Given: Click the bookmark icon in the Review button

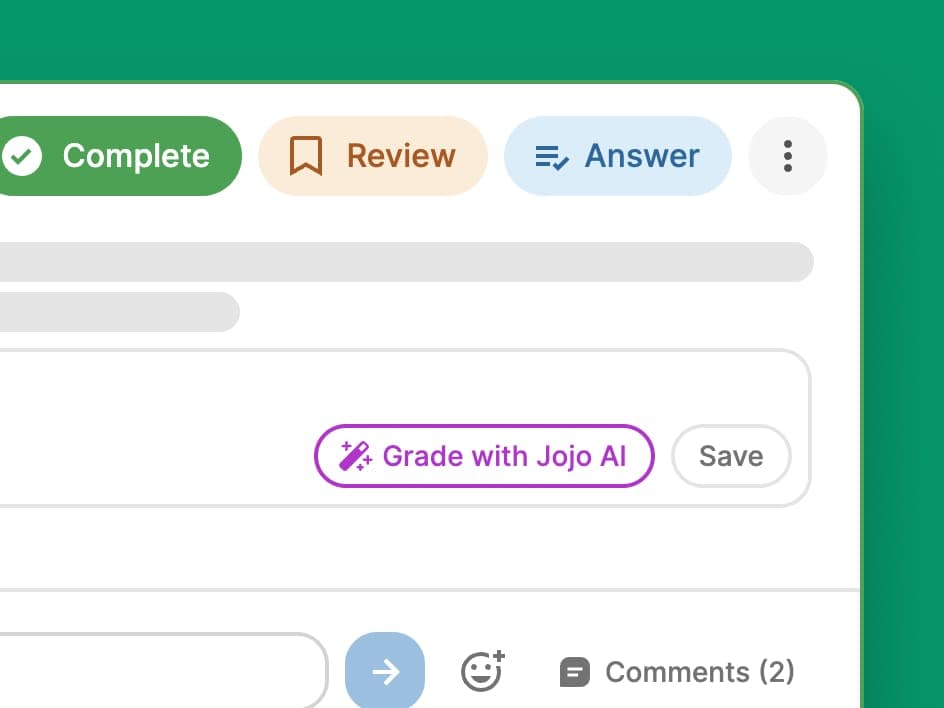Looking at the screenshot, I should tap(306, 156).
